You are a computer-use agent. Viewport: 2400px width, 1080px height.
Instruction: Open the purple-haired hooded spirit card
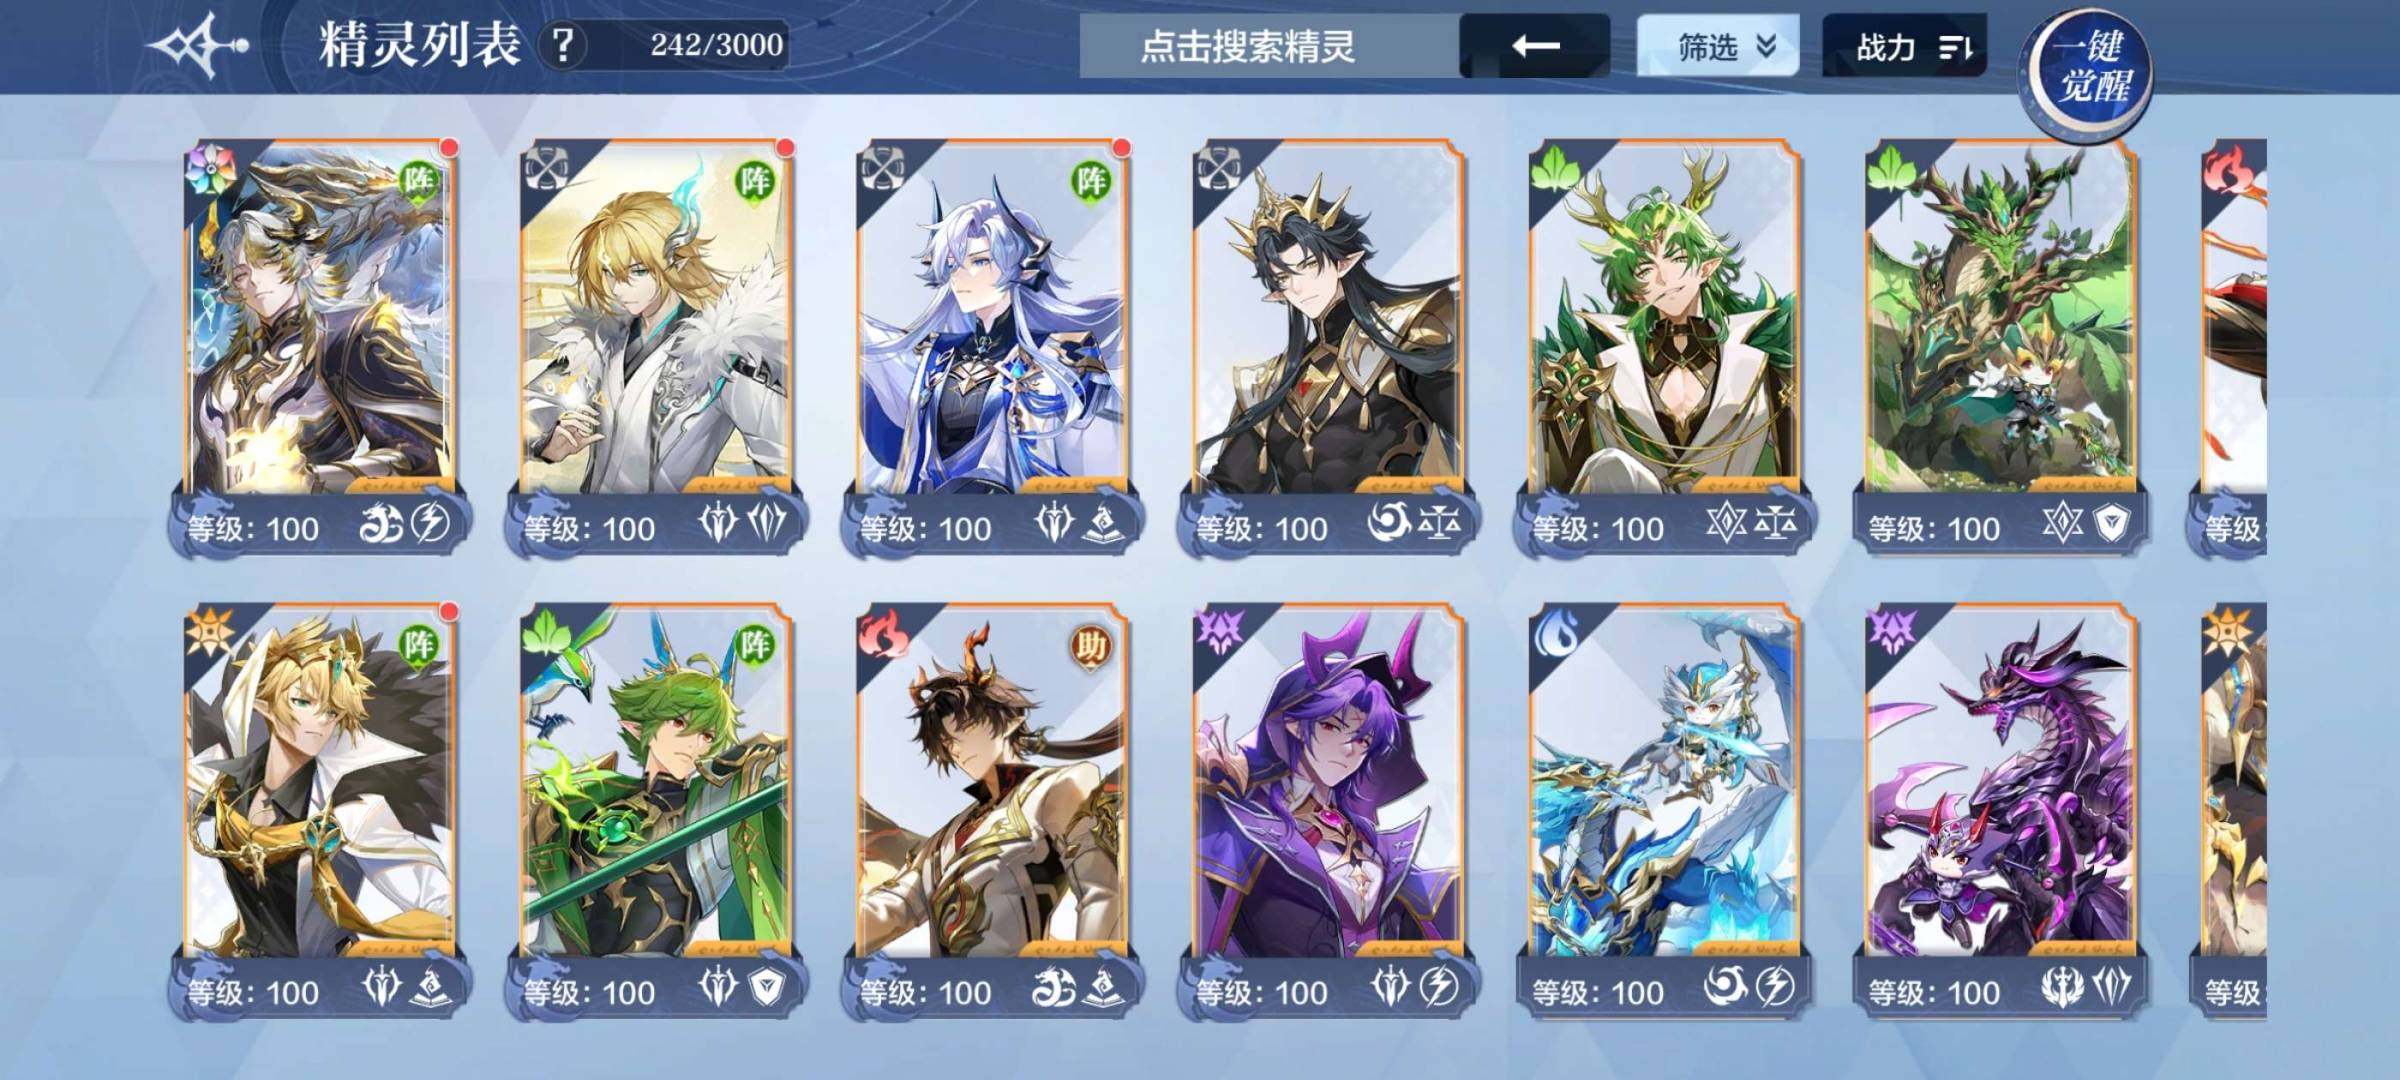tap(1327, 810)
